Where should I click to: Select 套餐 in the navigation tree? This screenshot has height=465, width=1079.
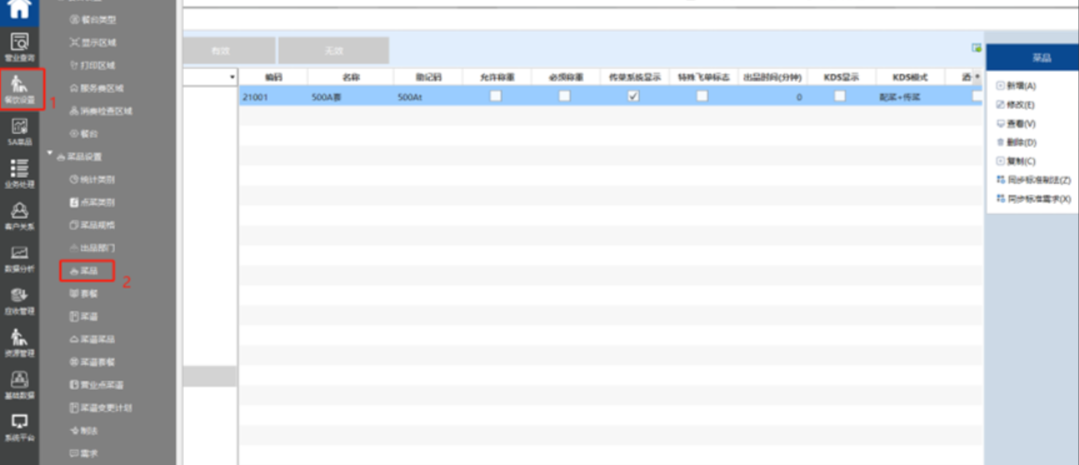[88, 294]
